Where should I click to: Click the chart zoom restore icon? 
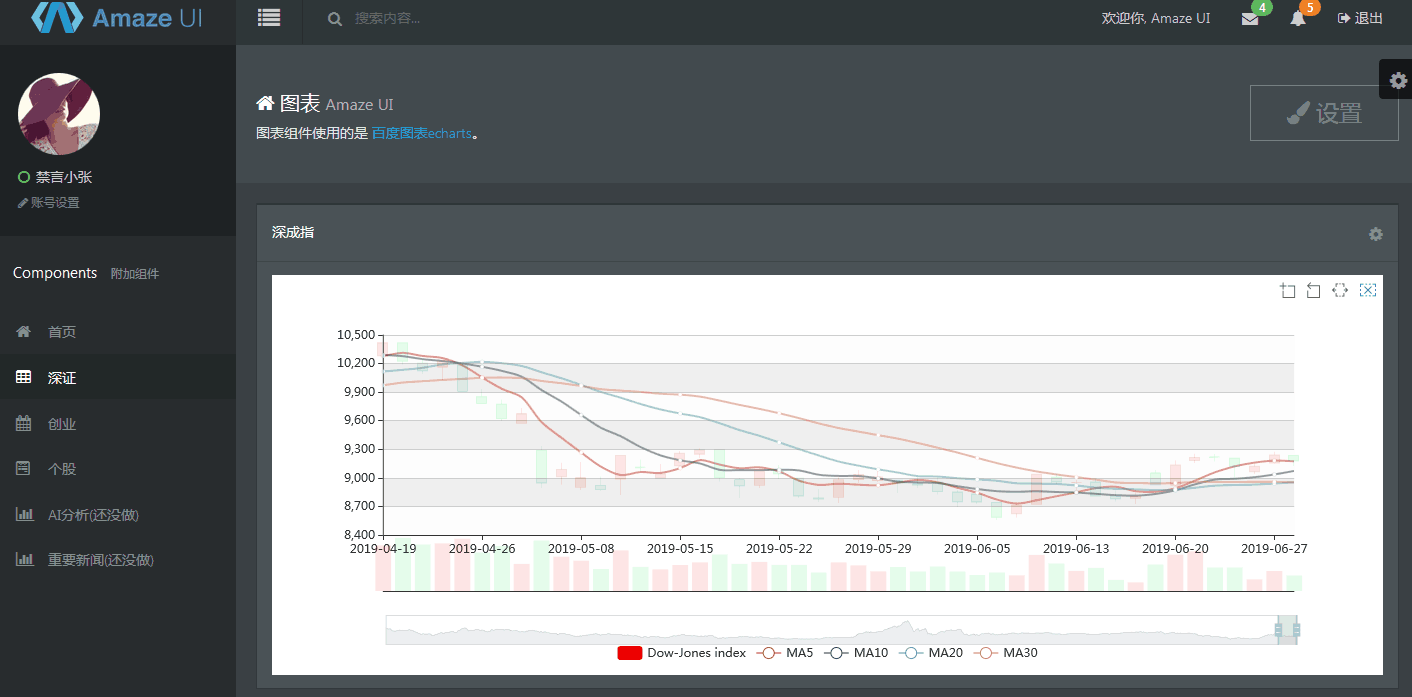1314,291
